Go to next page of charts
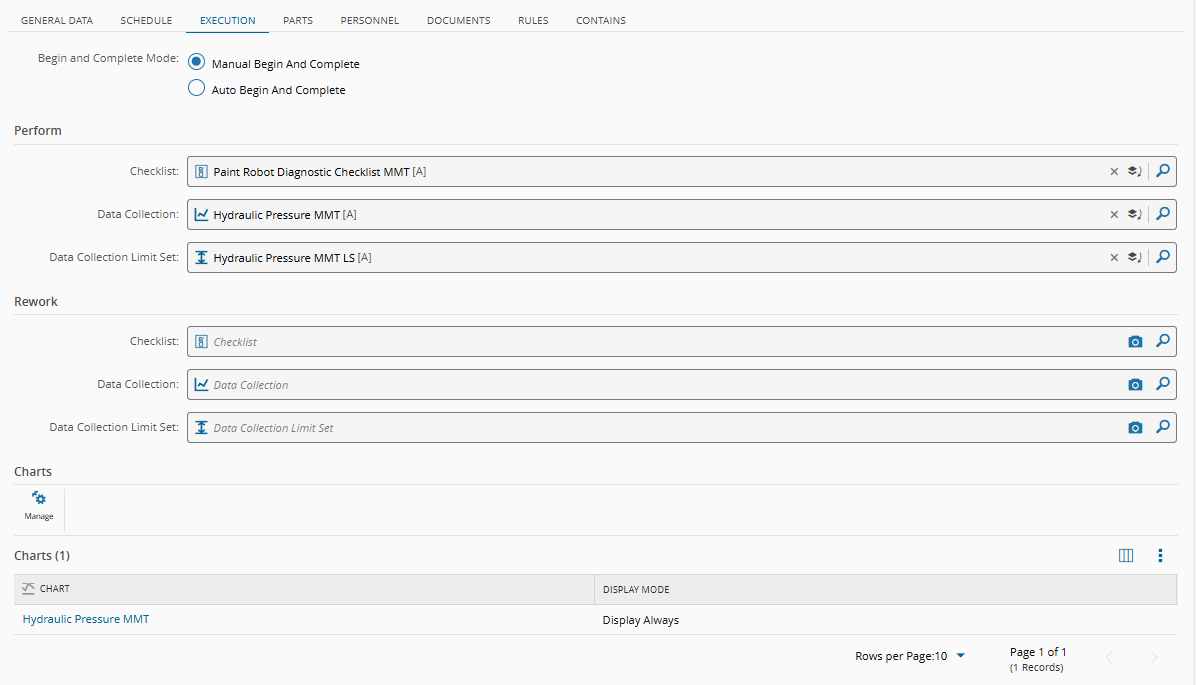 [1153, 658]
